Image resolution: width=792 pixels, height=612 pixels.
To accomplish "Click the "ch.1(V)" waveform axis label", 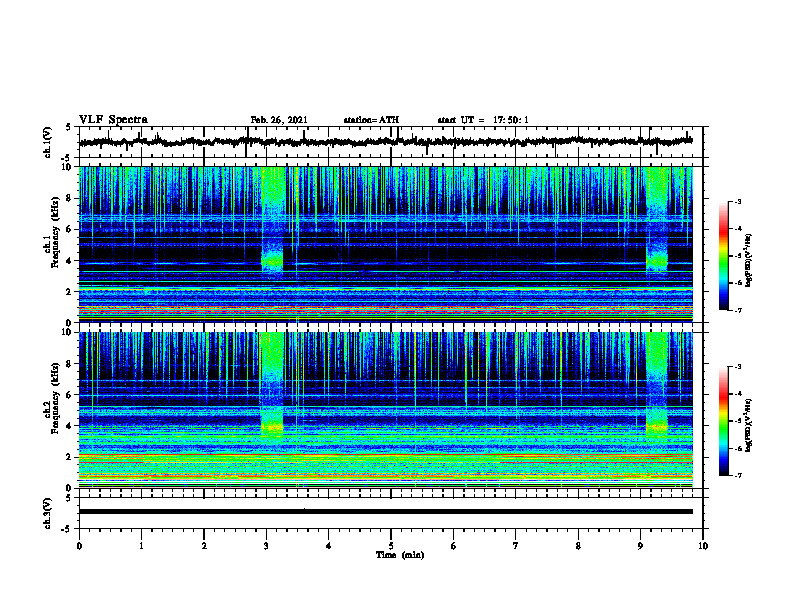I will (47, 142).
